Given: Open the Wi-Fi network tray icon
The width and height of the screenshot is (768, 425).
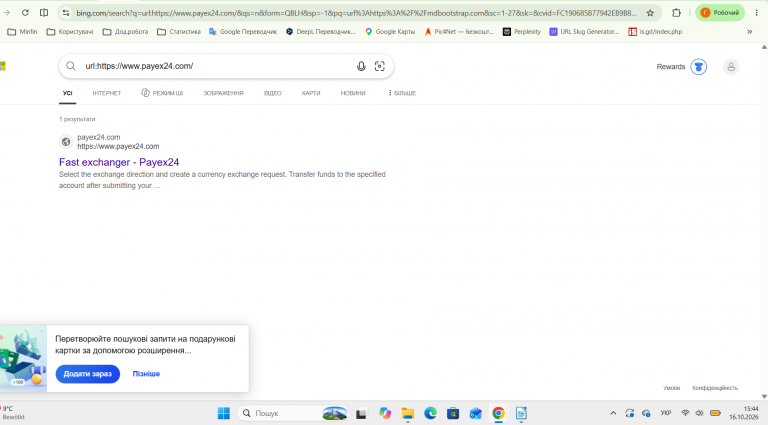Looking at the screenshot, I should 685,413.
